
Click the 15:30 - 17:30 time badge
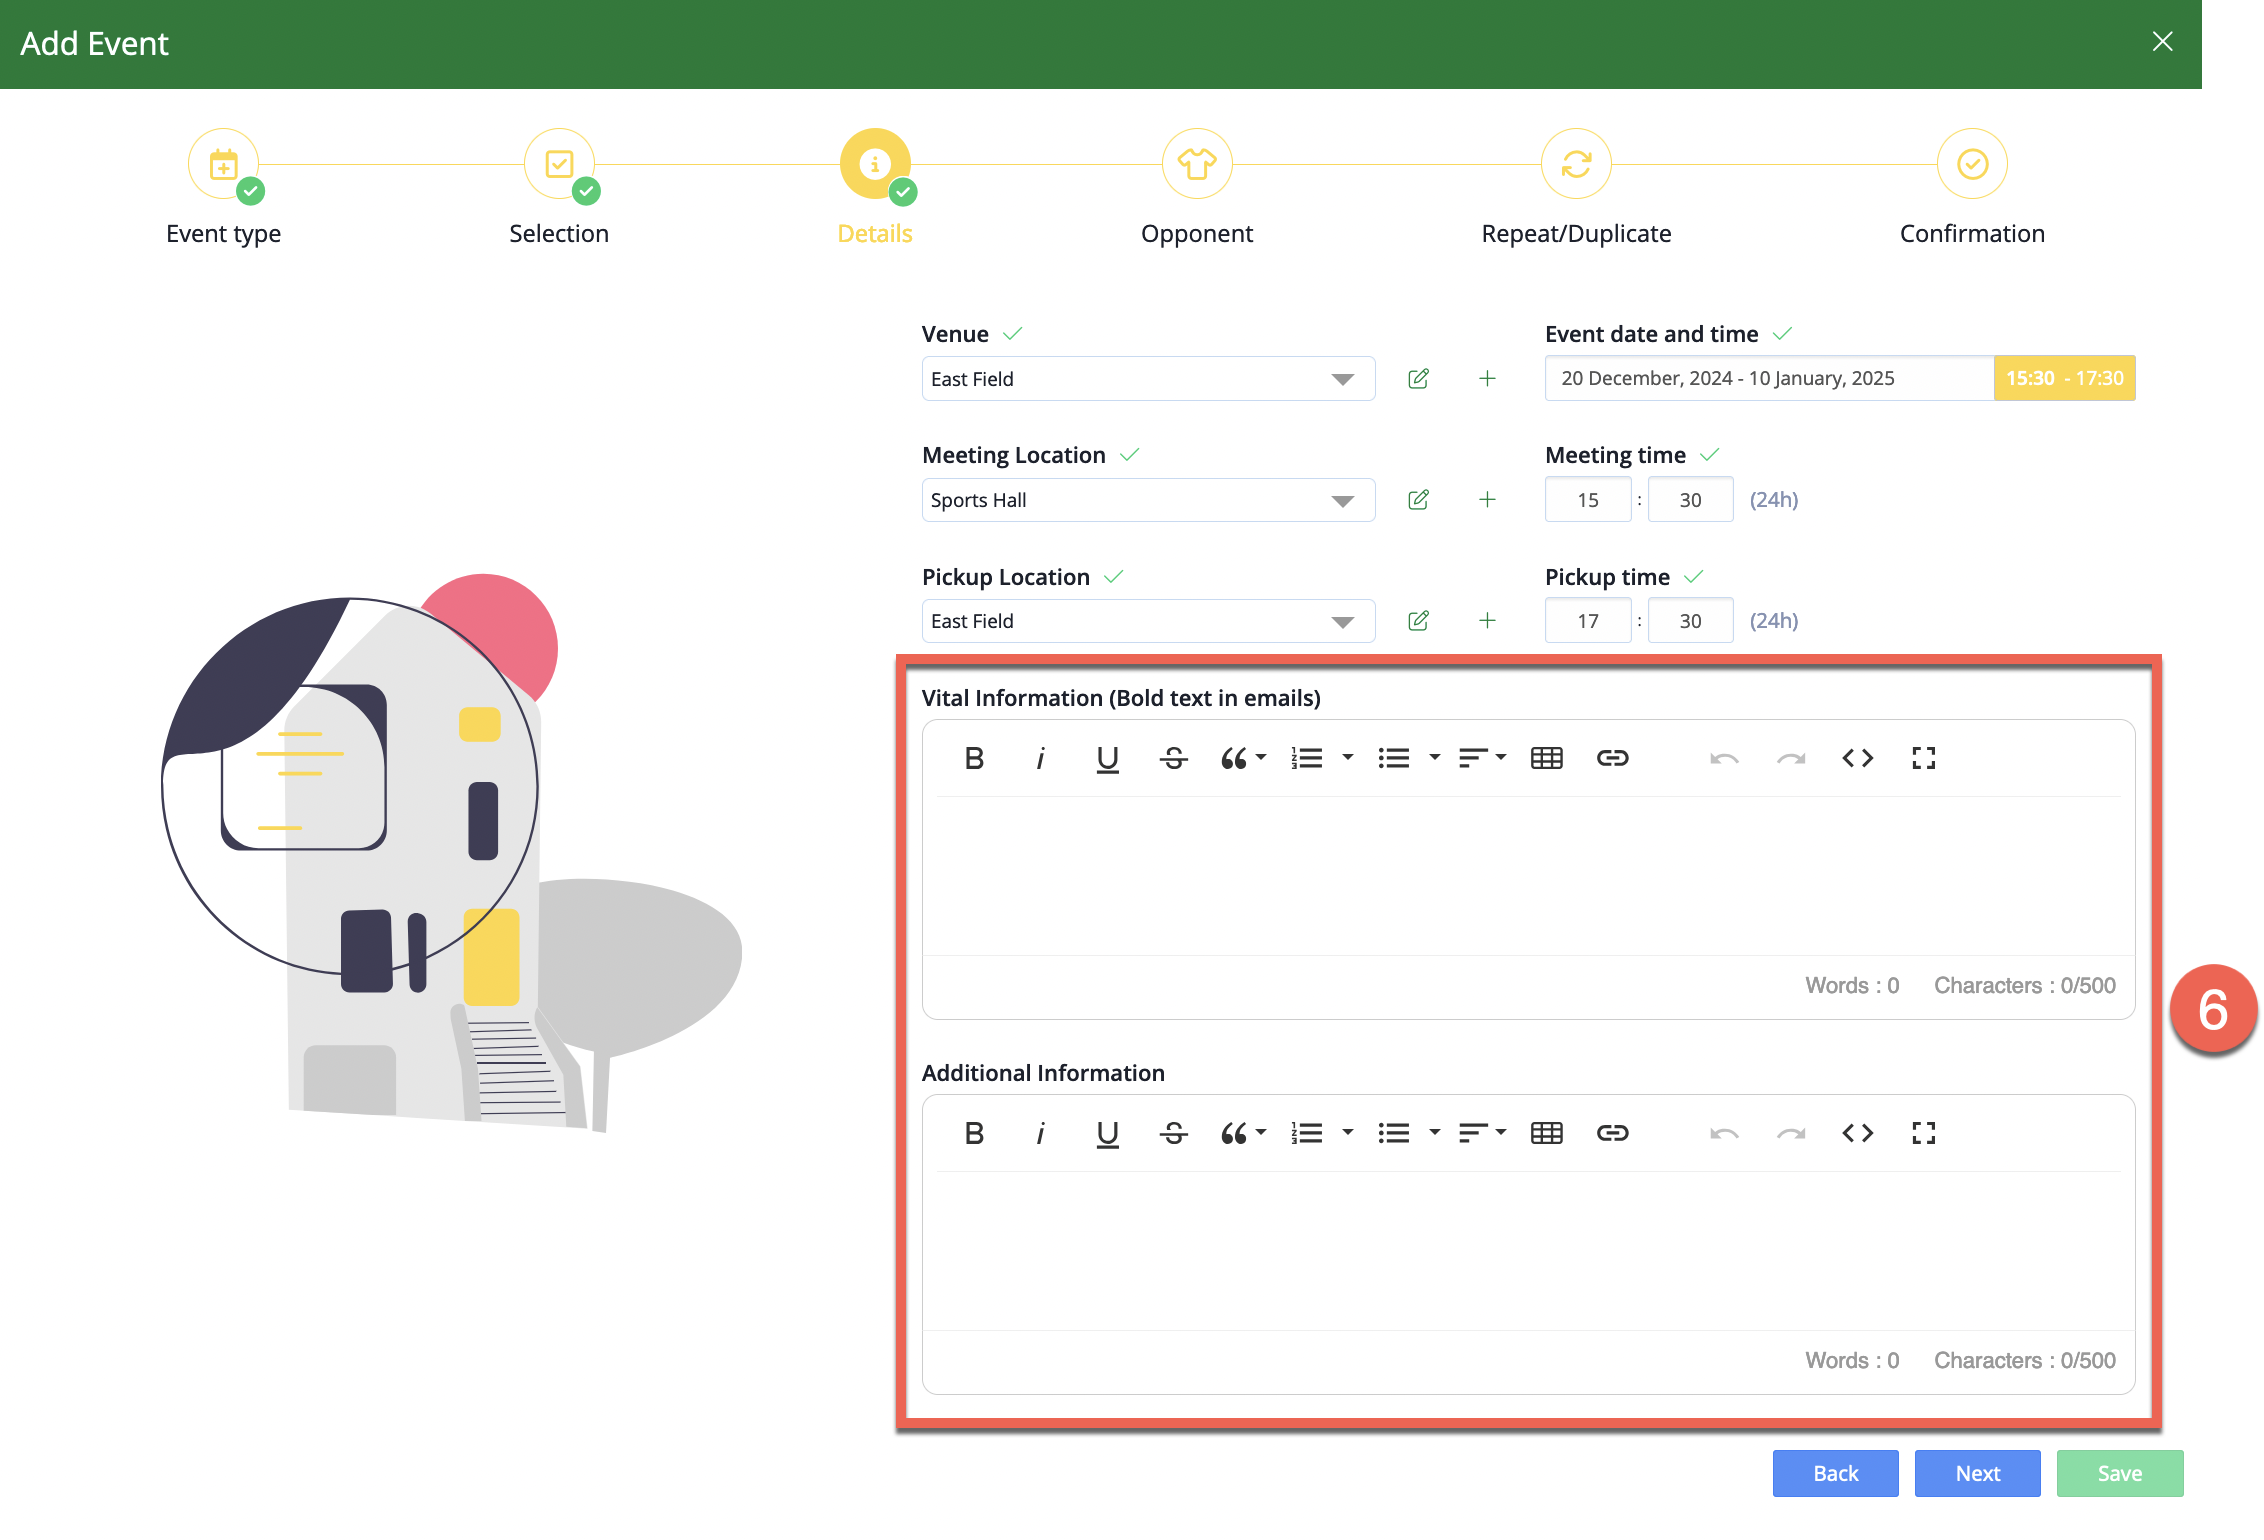tap(2064, 379)
